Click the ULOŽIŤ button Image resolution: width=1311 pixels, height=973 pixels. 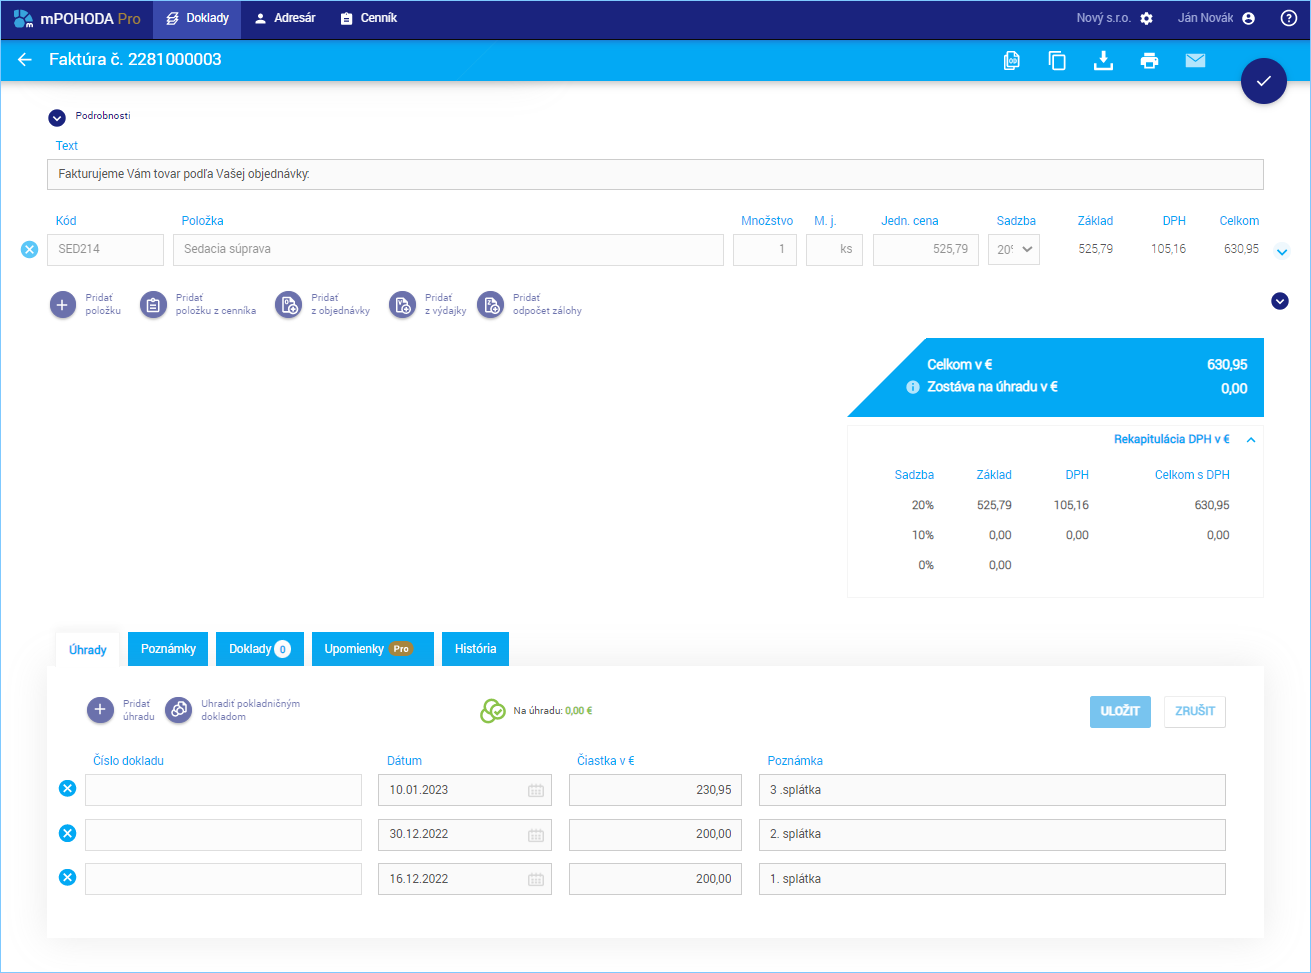coord(1121,711)
